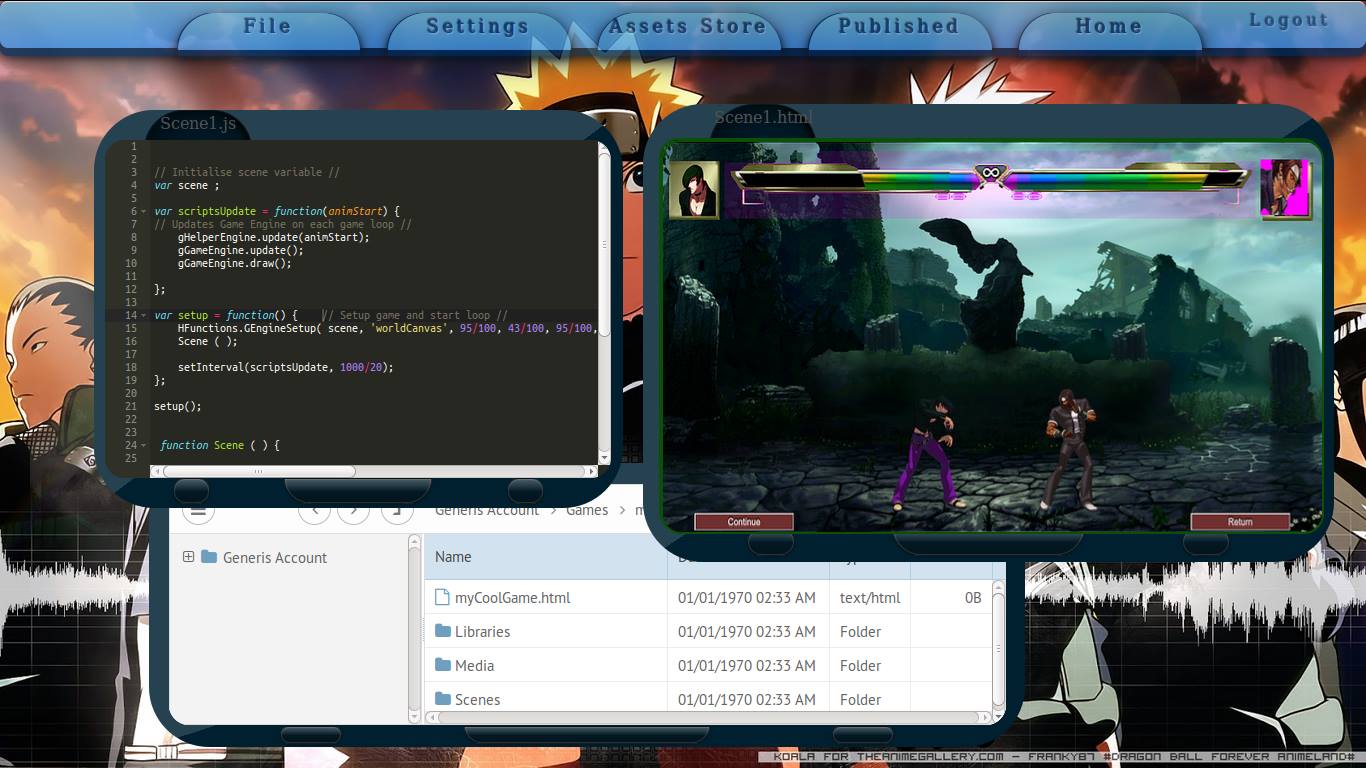Click the Continue button in the game
1366x768 pixels.
click(744, 522)
